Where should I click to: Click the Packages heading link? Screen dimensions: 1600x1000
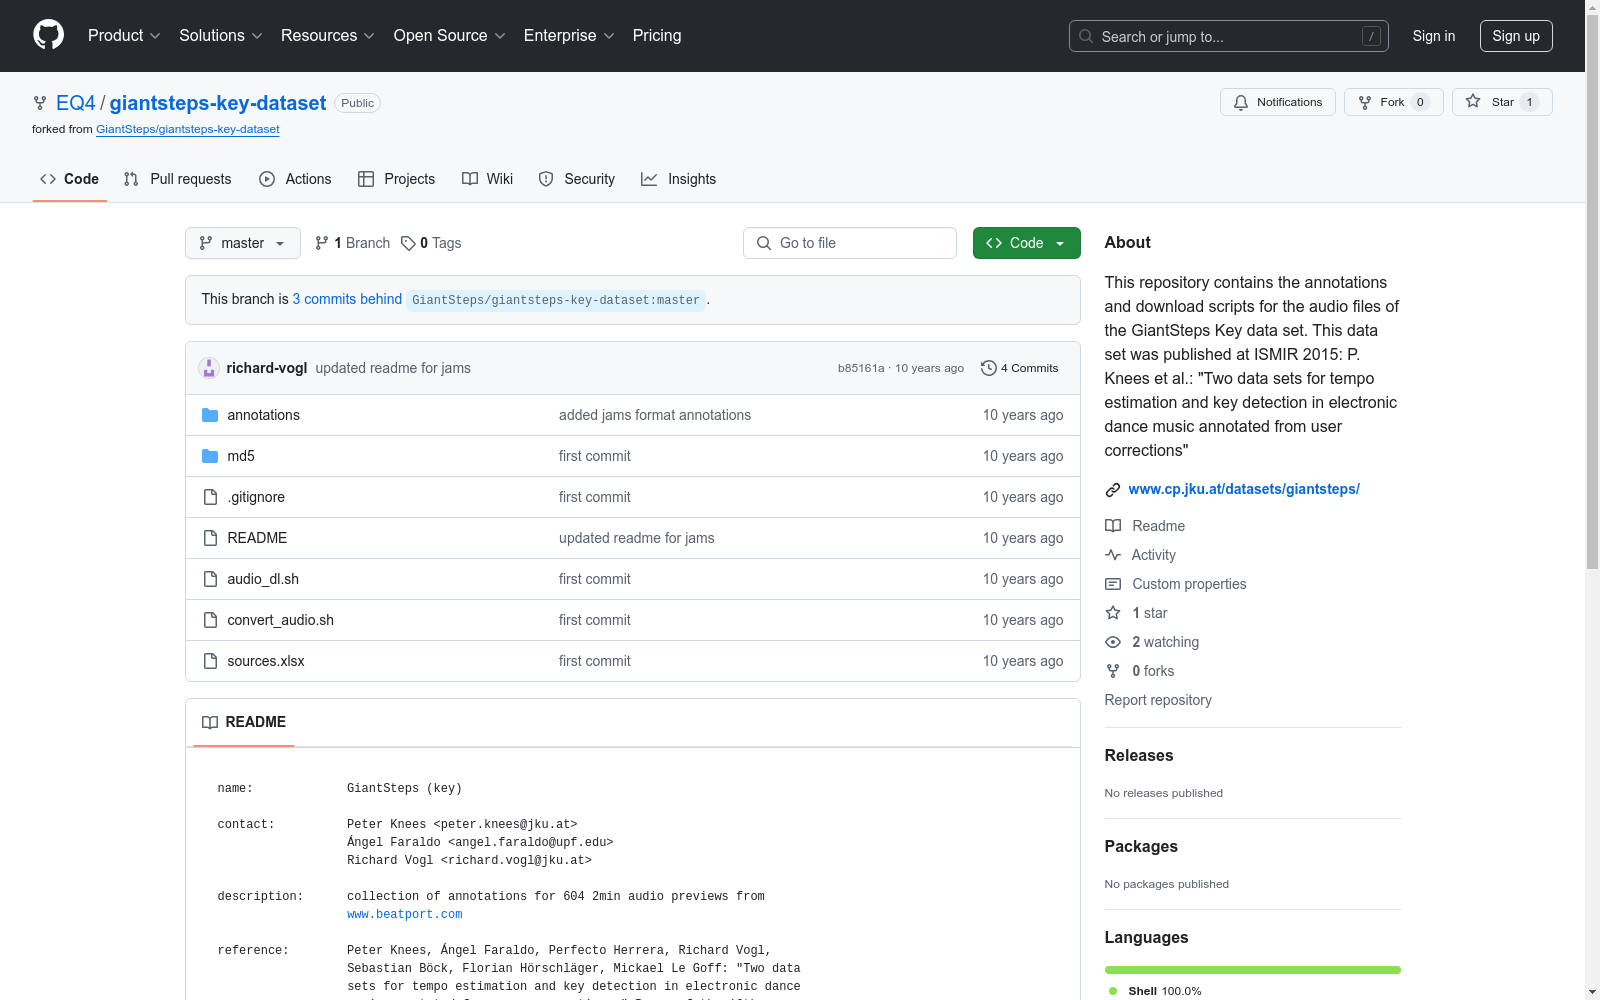[x=1141, y=846]
